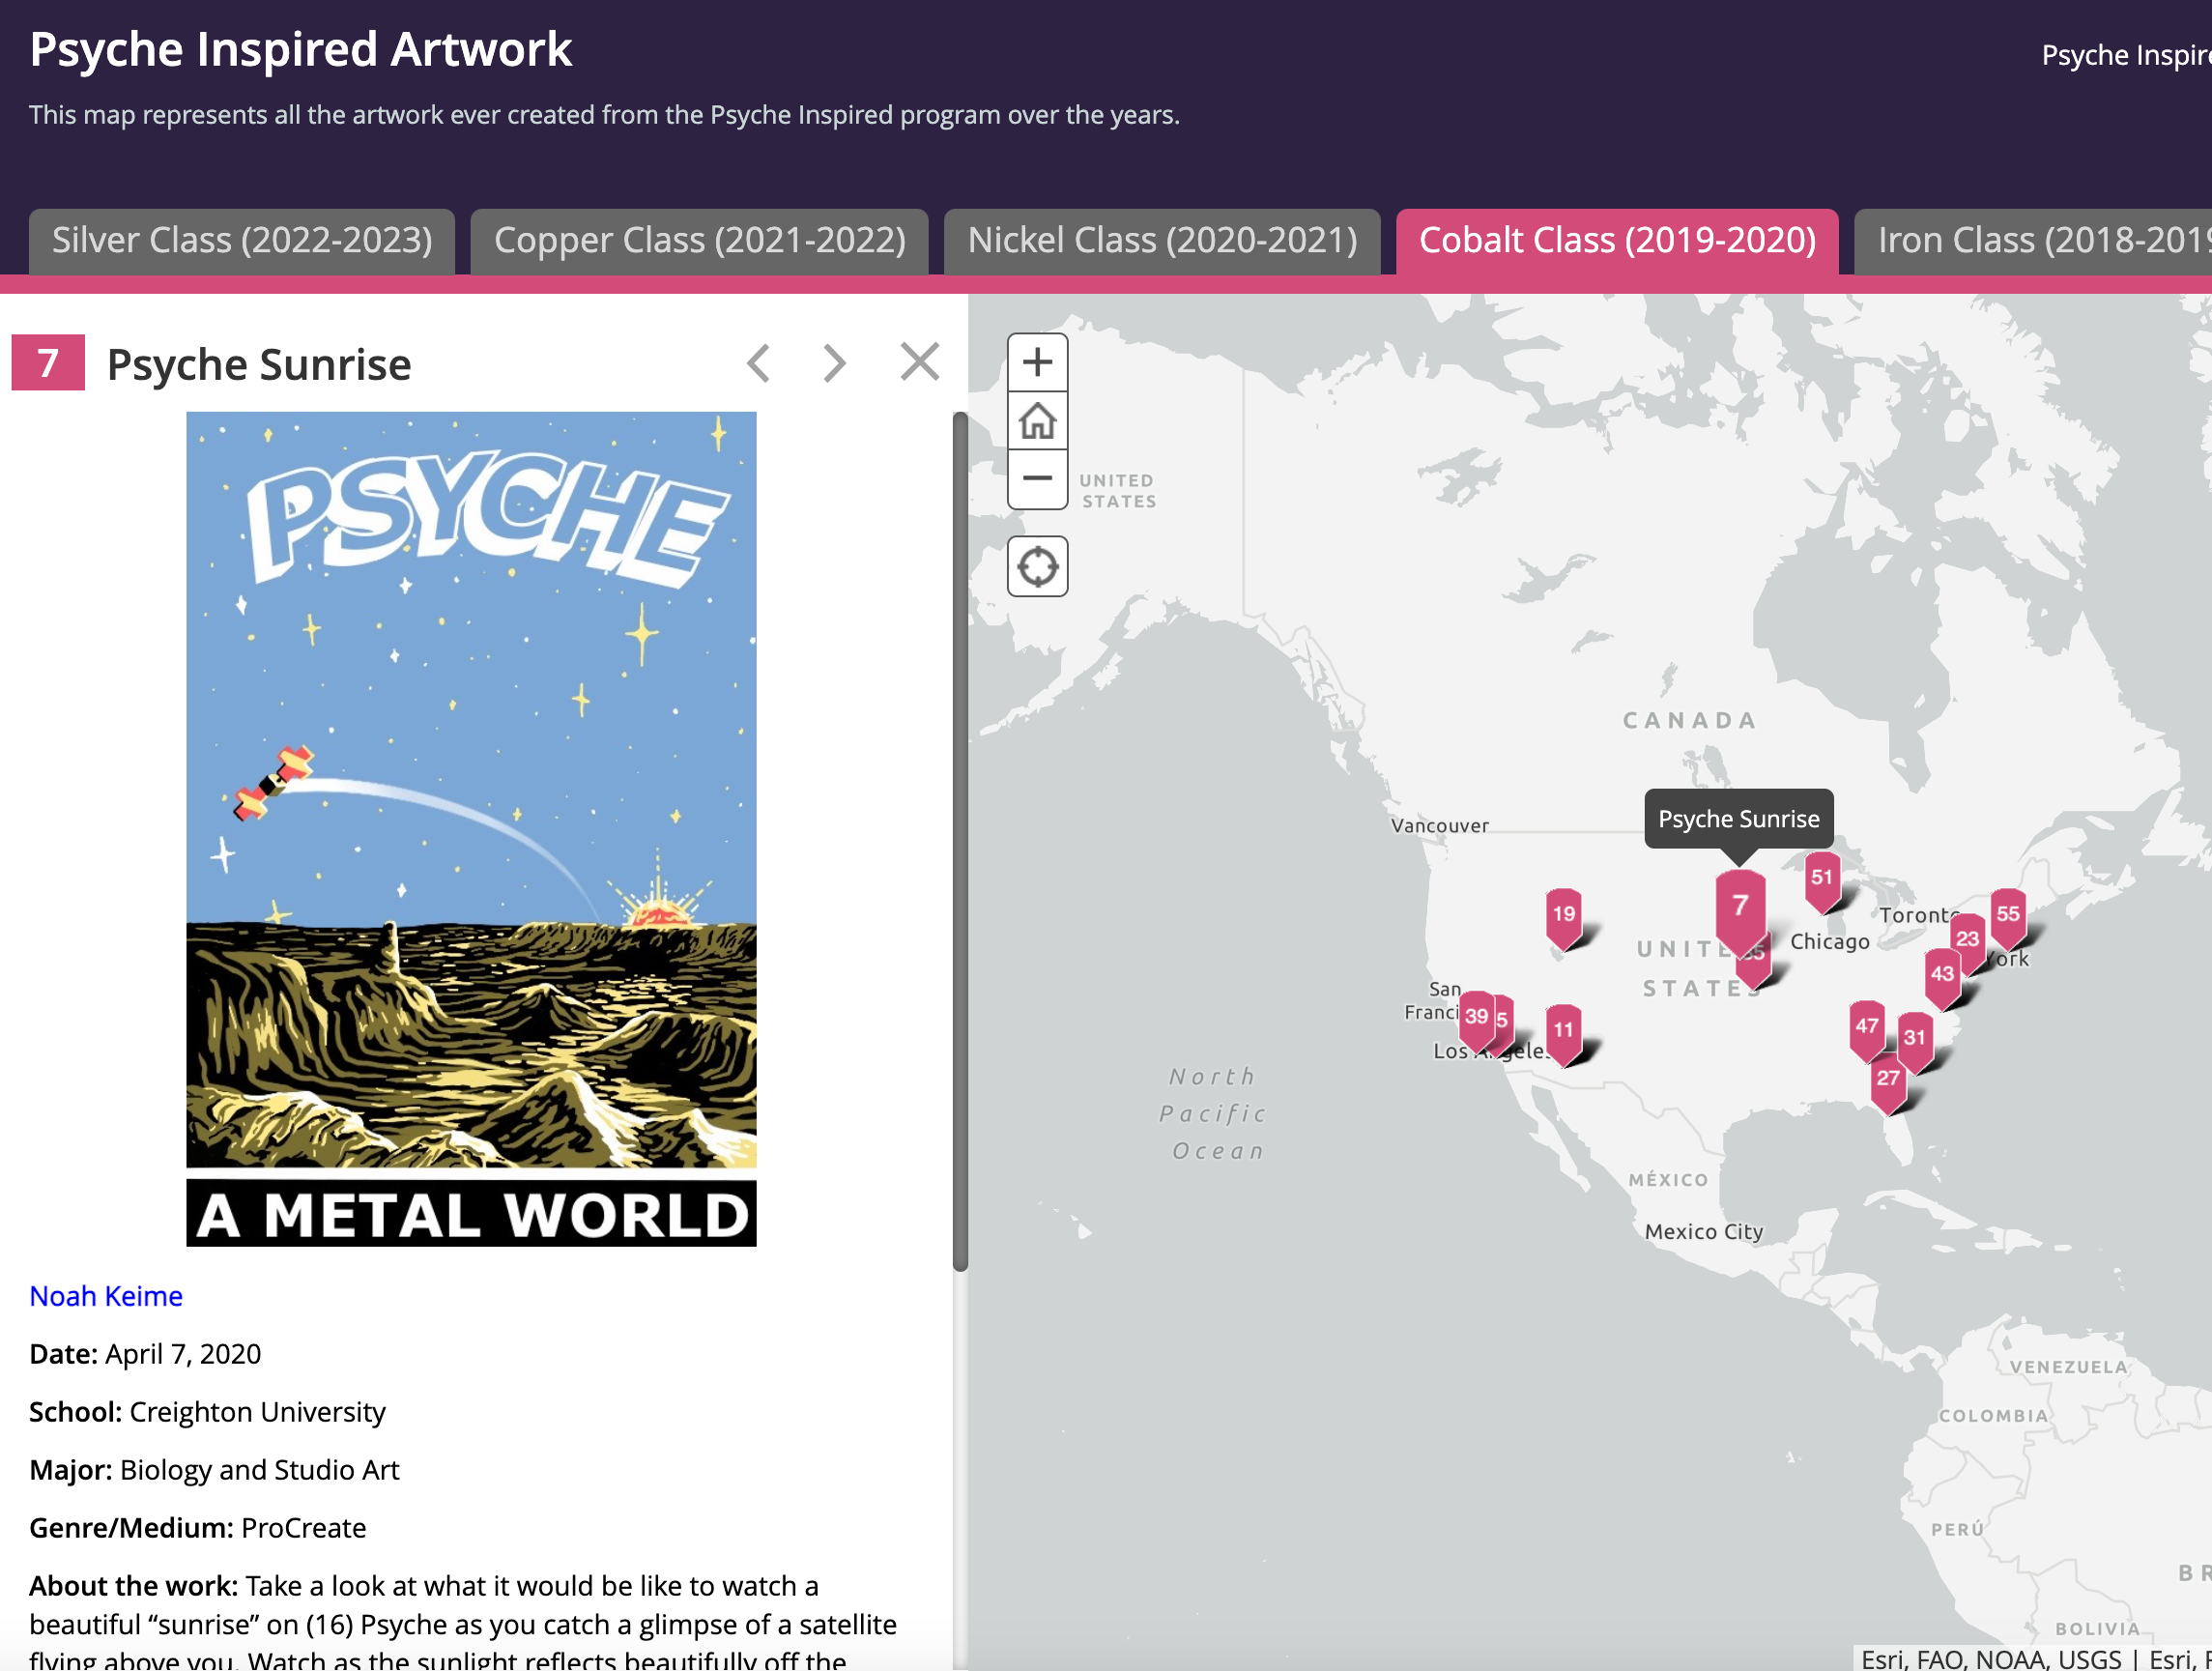This screenshot has width=2212, height=1671.
Task: Click the detail panel vertical scrollbar
Action: click(960, 840)
